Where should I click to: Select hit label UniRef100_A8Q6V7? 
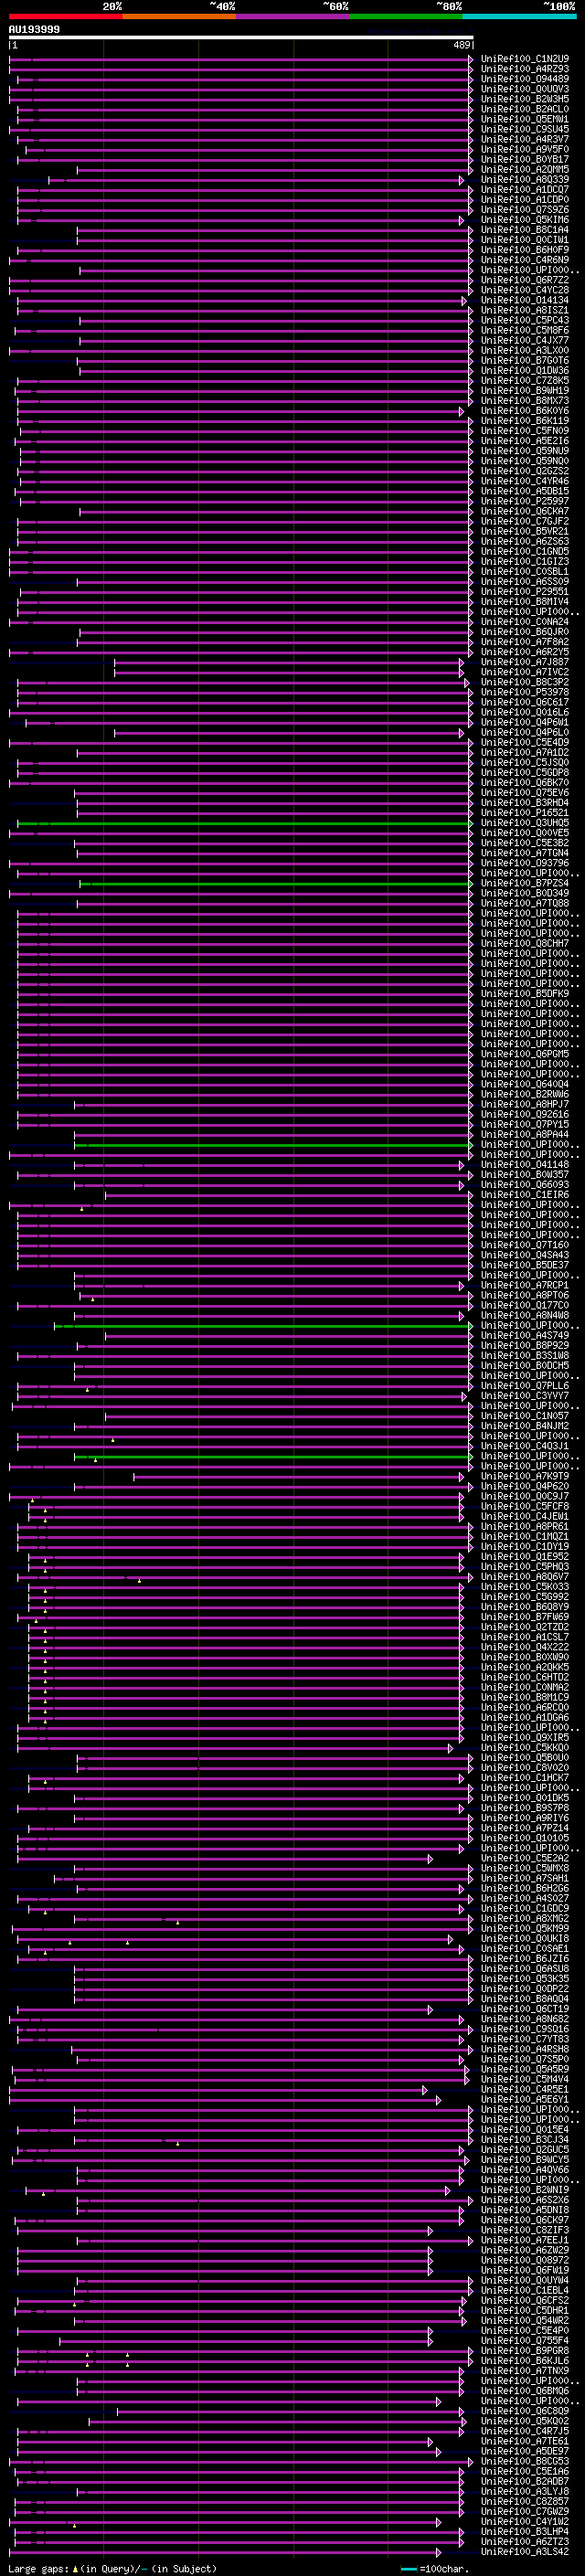[x=525, y=1577]
